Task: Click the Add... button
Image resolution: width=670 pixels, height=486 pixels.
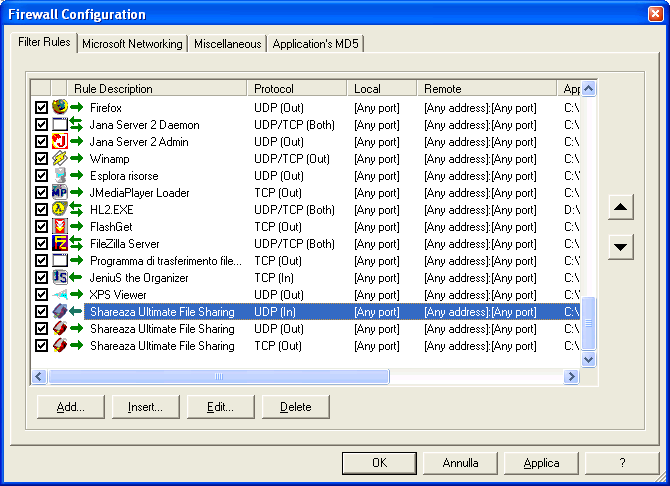Action: [71, 406]
